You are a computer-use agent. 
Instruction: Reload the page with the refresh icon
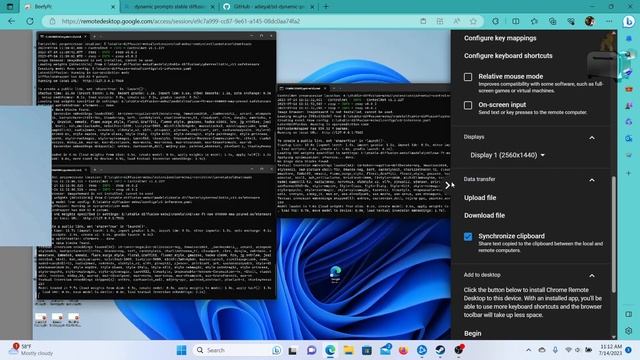point(30,21)
